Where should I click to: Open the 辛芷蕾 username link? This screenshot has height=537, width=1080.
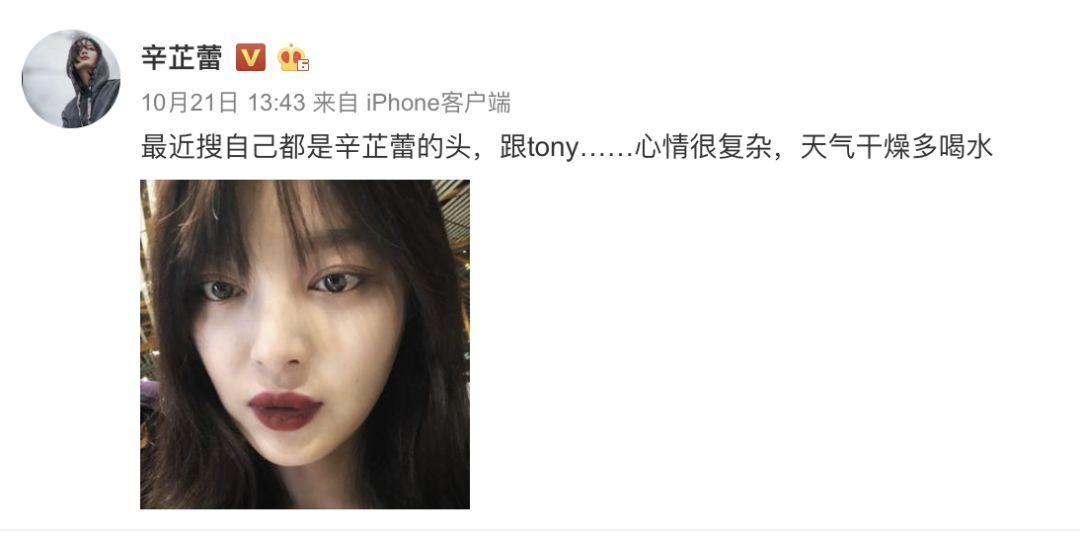(x=182, y=57)
